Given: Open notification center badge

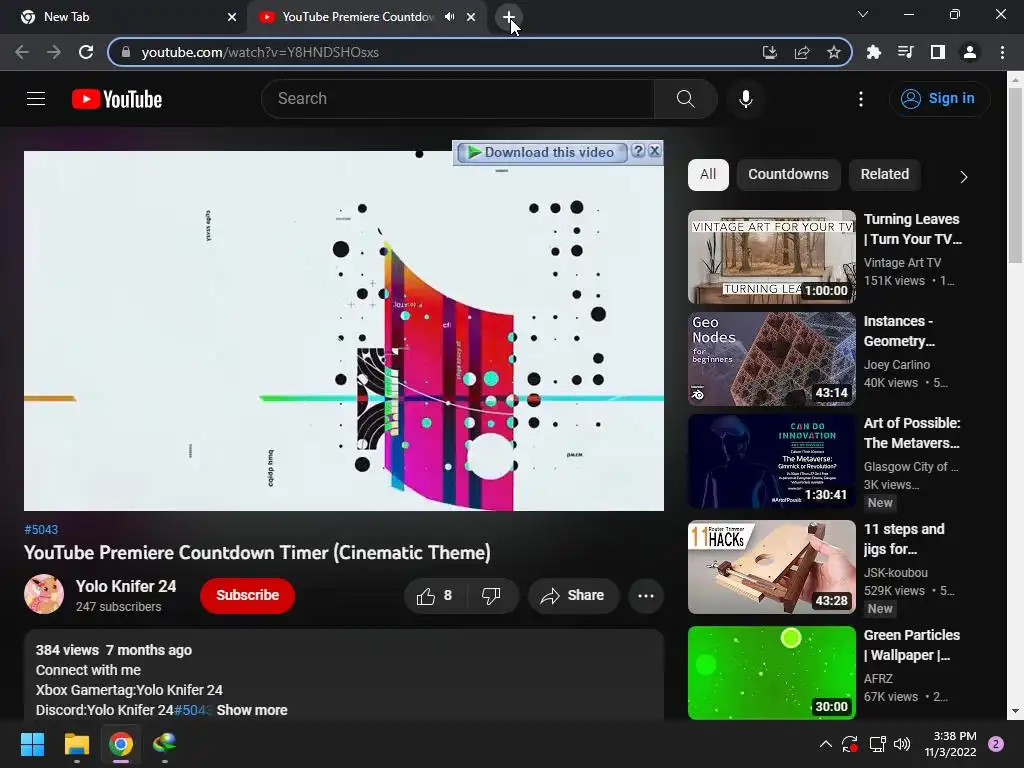Looking at the screenshot, I should tap(996, 744).
